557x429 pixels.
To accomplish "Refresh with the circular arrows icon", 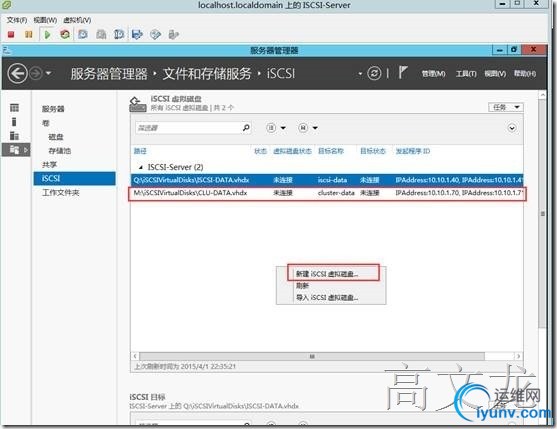I will pos(374,74).
